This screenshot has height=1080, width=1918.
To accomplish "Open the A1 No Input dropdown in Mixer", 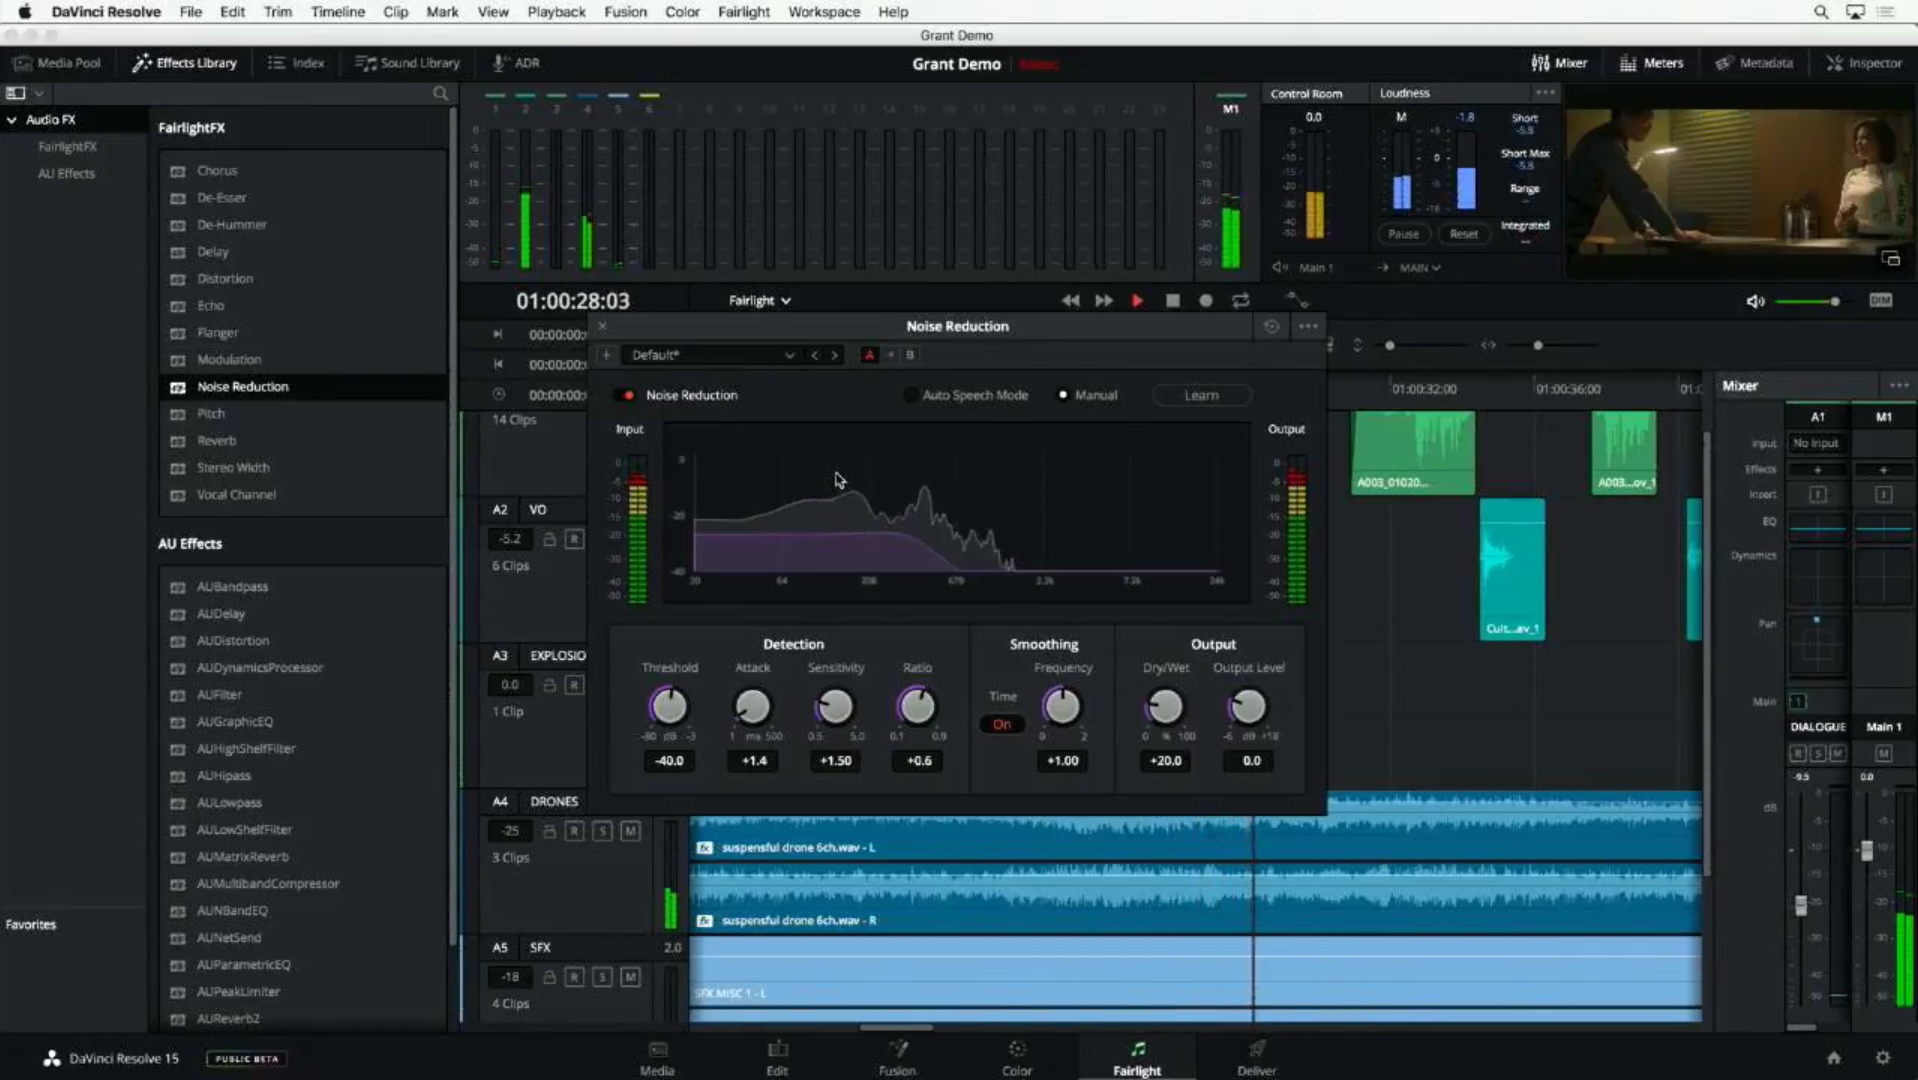I will click(1816, 443).
